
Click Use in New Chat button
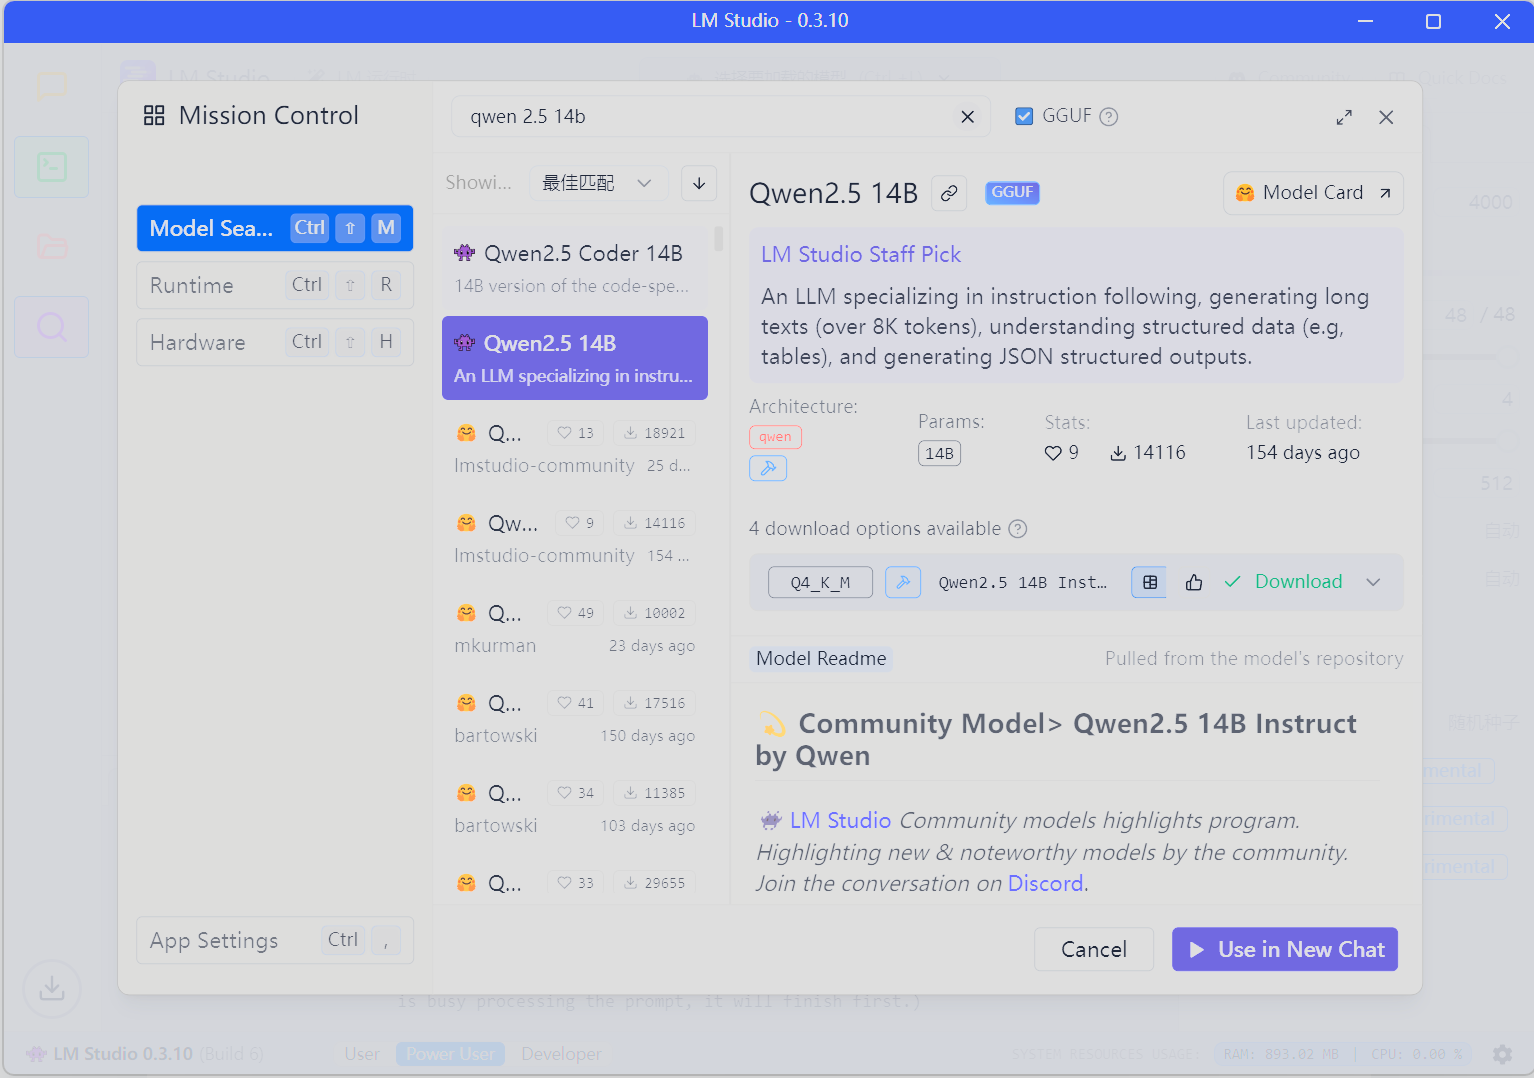click(1285, 949)
